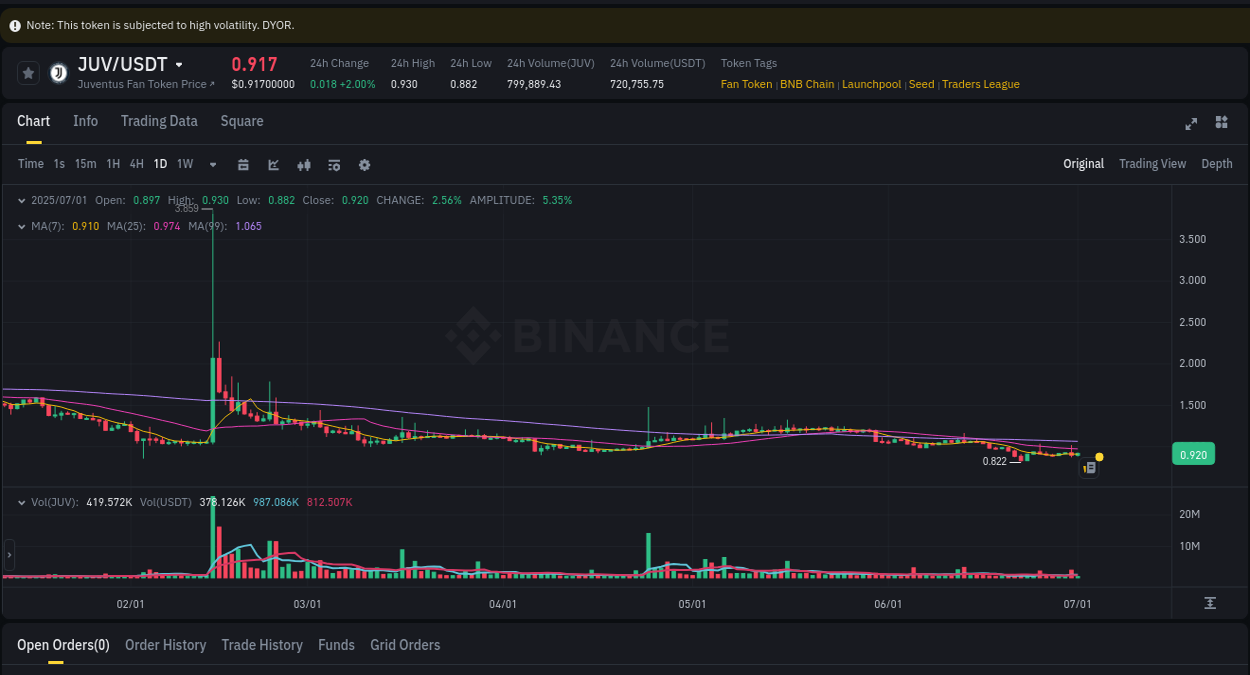1250x675 pixels.
Task: Select the 1W timeframe
Action: 184,163
